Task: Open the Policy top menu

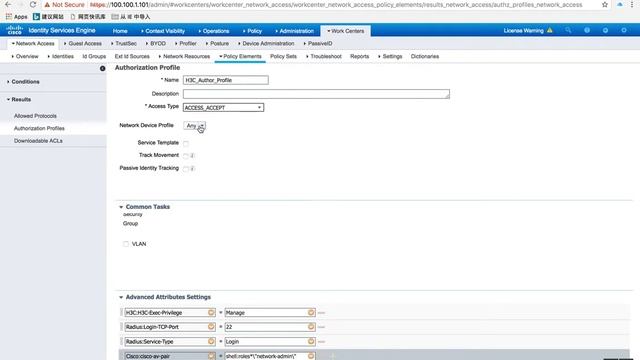Action: 252,31
